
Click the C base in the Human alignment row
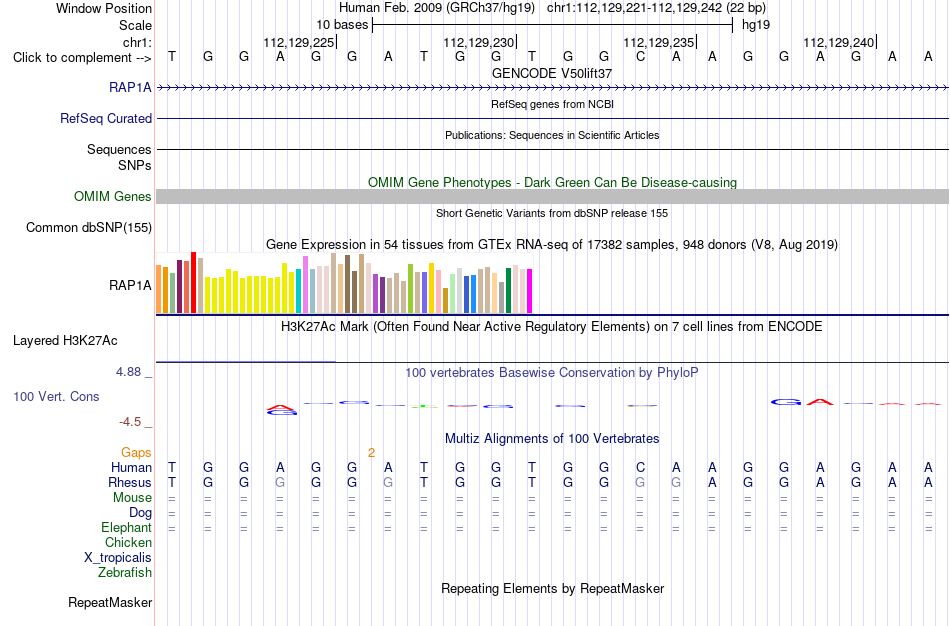tap(640, 467)
